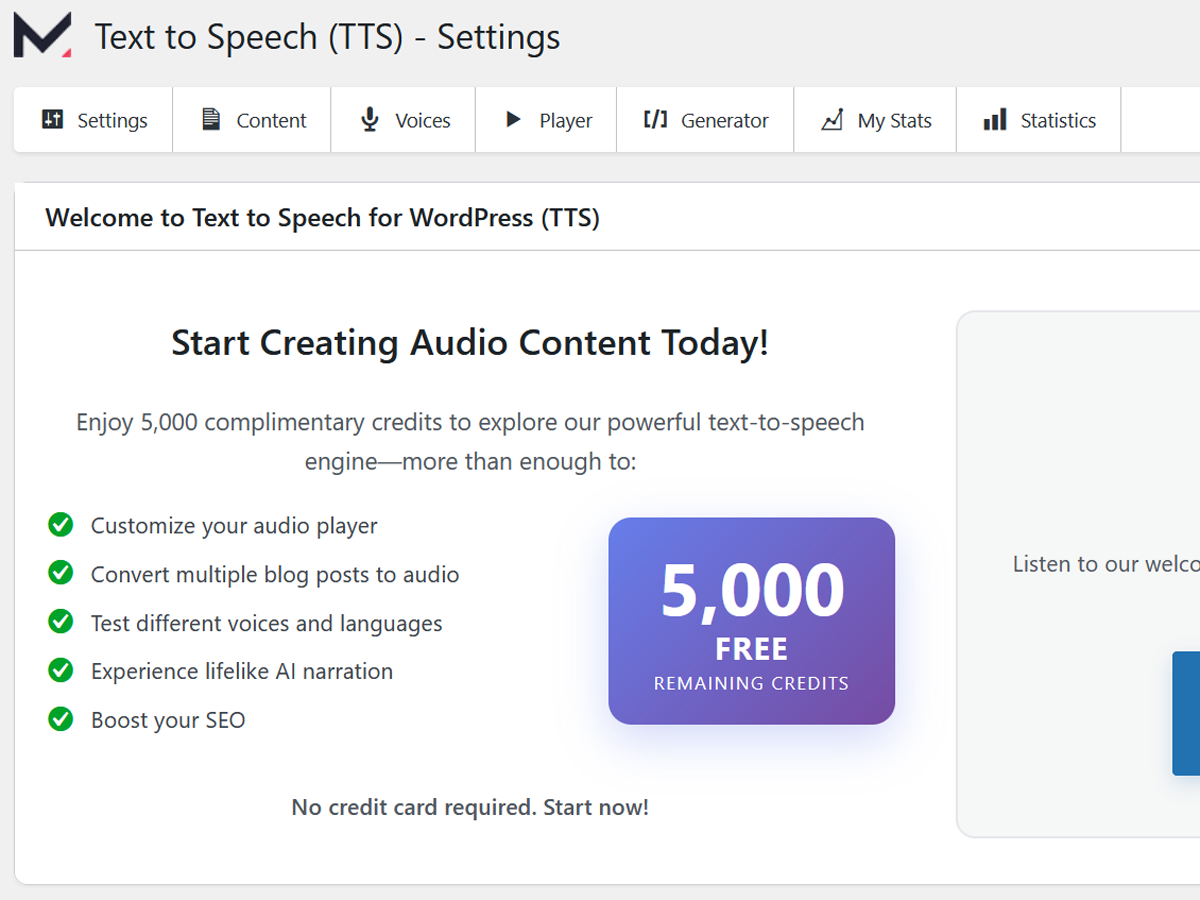Click the play triangle icon on the Player tab
Image resolution: width=1200 pixels, height=900 pixels.
(514, 120)
